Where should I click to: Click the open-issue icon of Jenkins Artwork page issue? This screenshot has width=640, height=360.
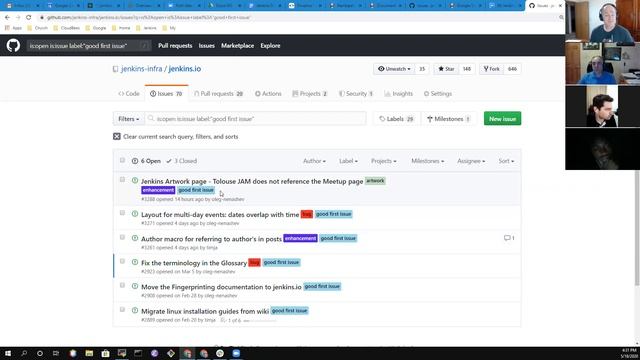pos(135,180)
